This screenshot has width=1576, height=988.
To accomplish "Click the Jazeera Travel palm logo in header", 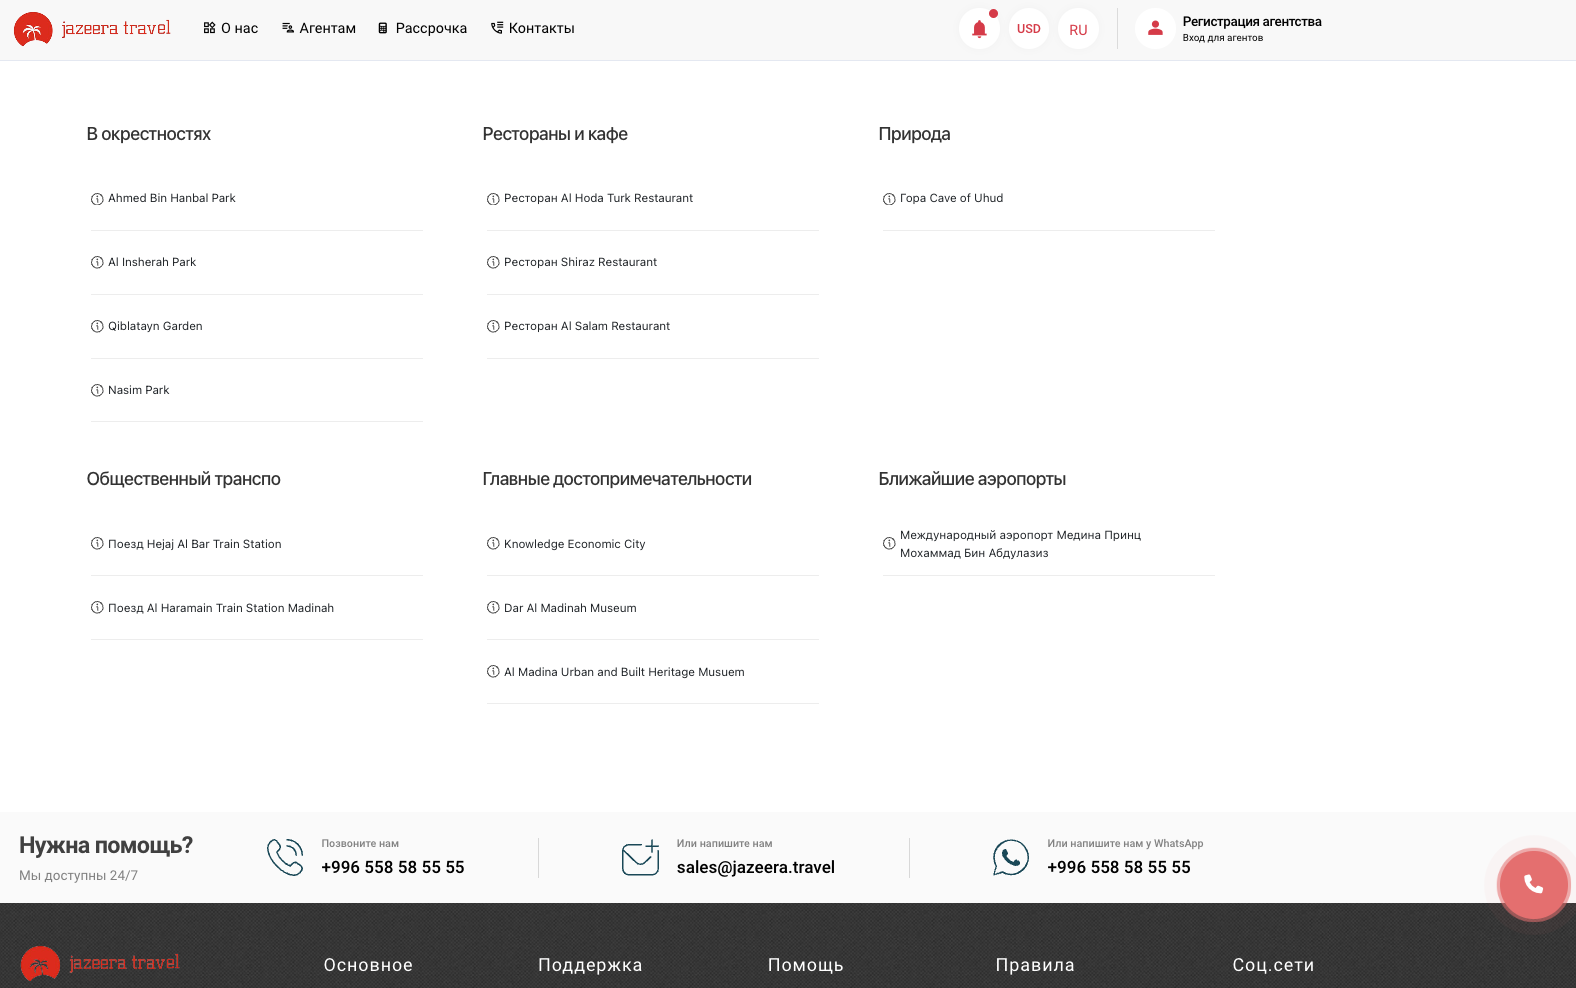I will click(33, 29).
